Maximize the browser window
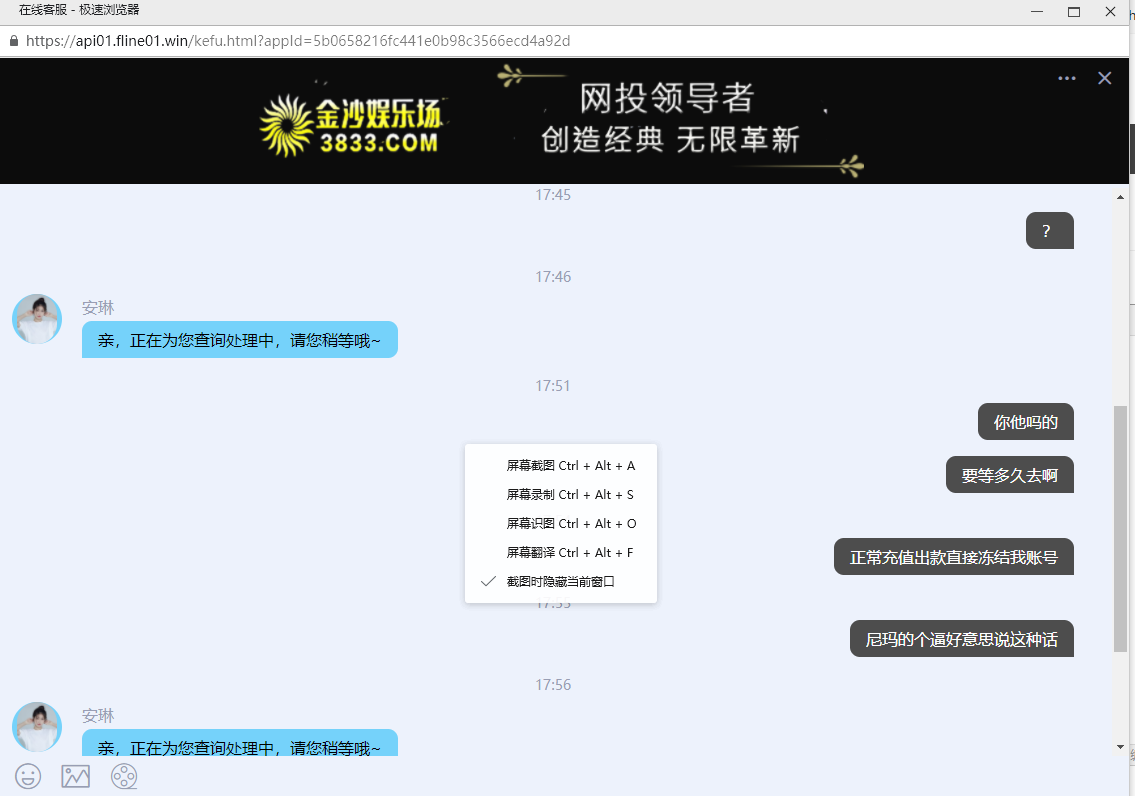The width and height of the screenshot is (1135, 796). 1074,12
